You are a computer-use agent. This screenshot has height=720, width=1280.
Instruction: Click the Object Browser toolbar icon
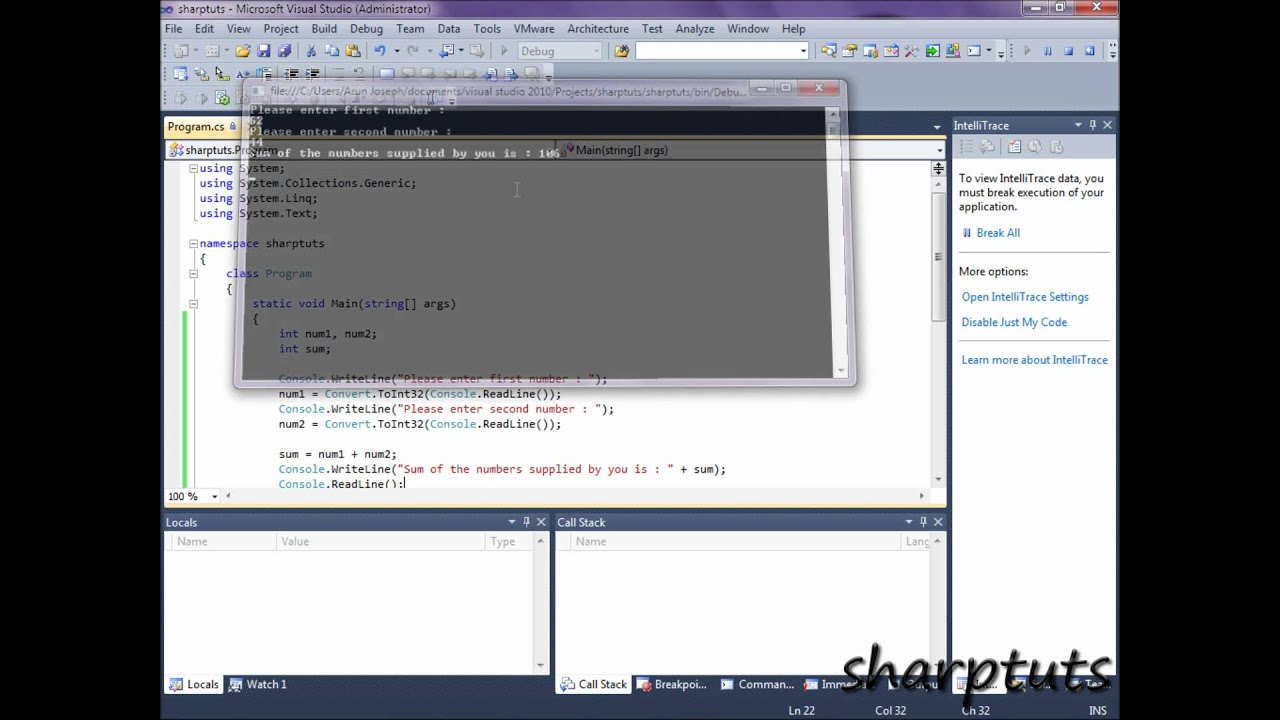coord(891,51)
